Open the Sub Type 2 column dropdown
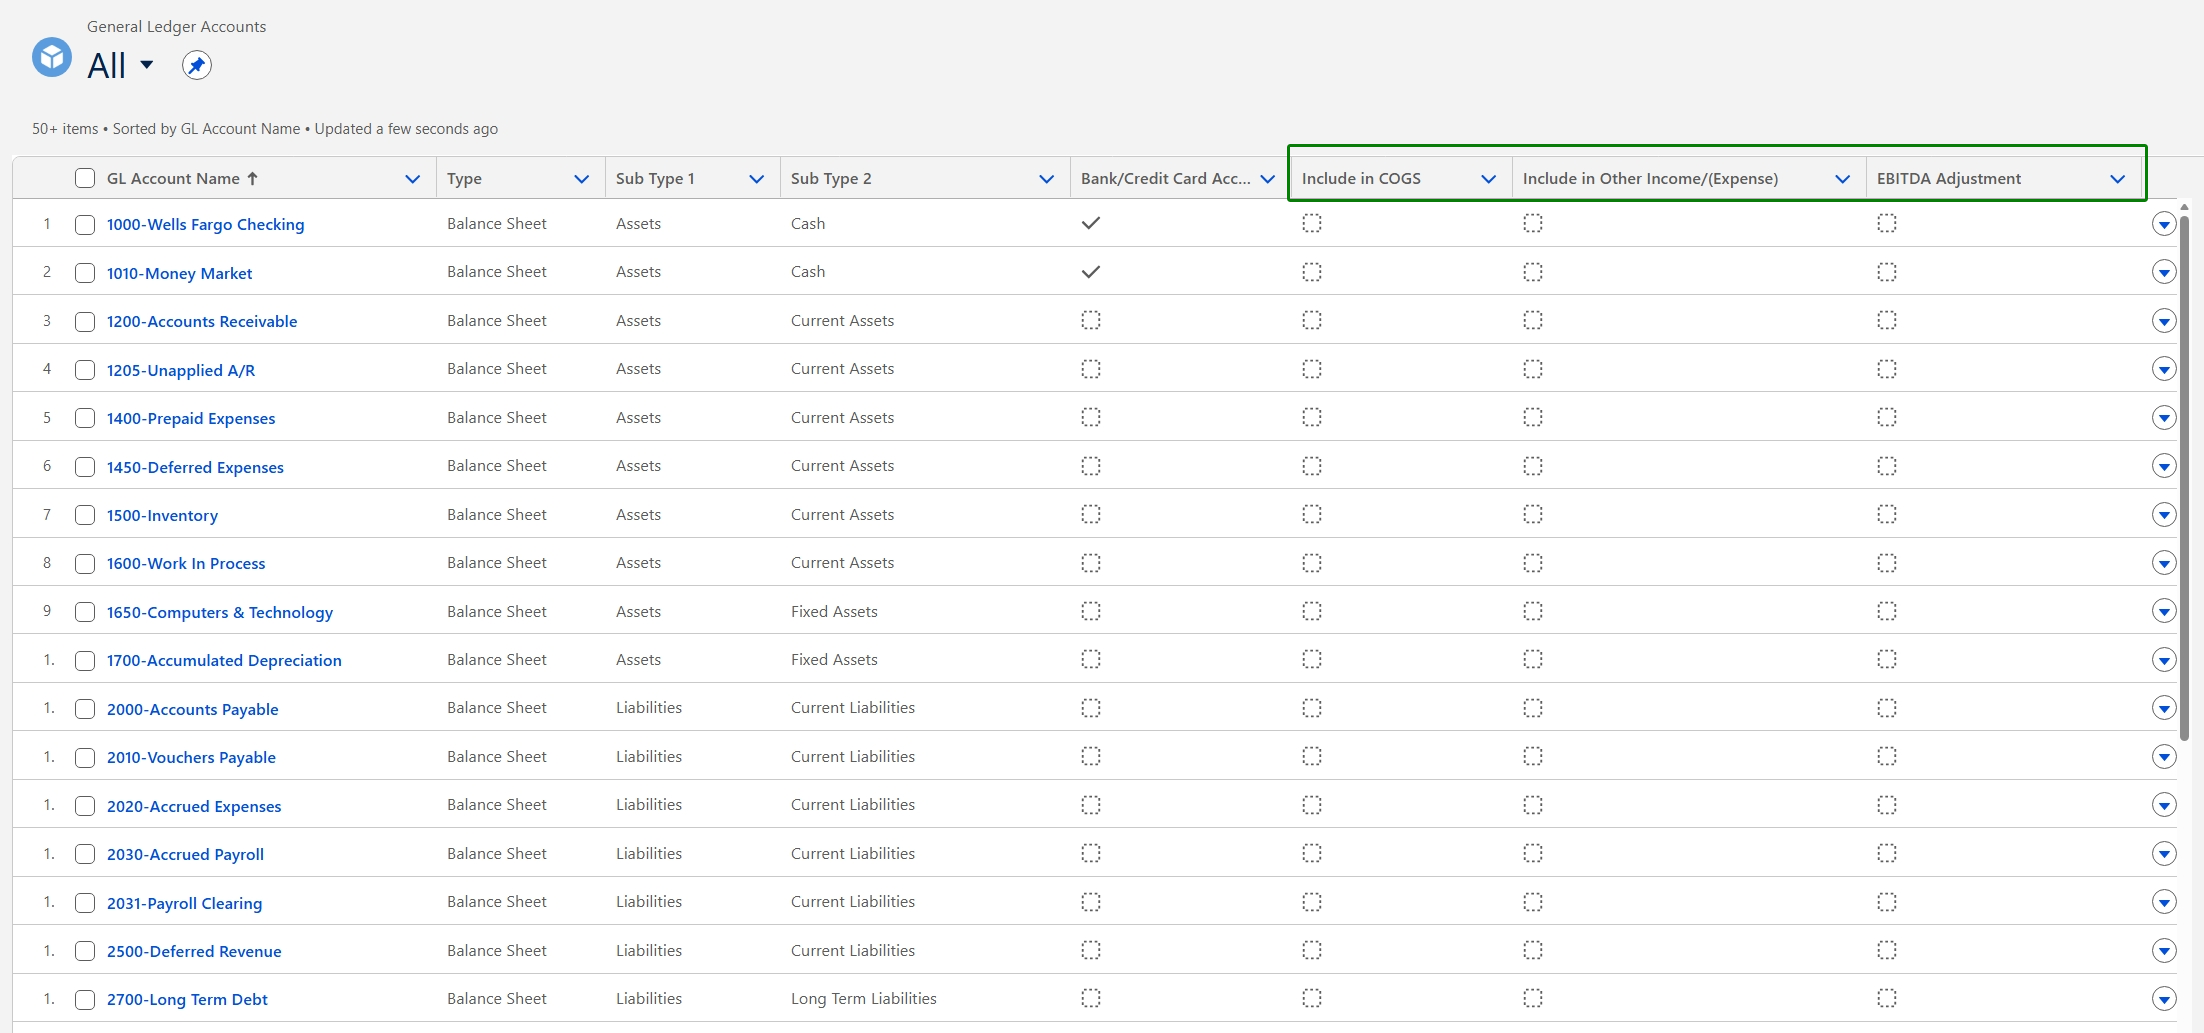 (x=1046, y=179)
